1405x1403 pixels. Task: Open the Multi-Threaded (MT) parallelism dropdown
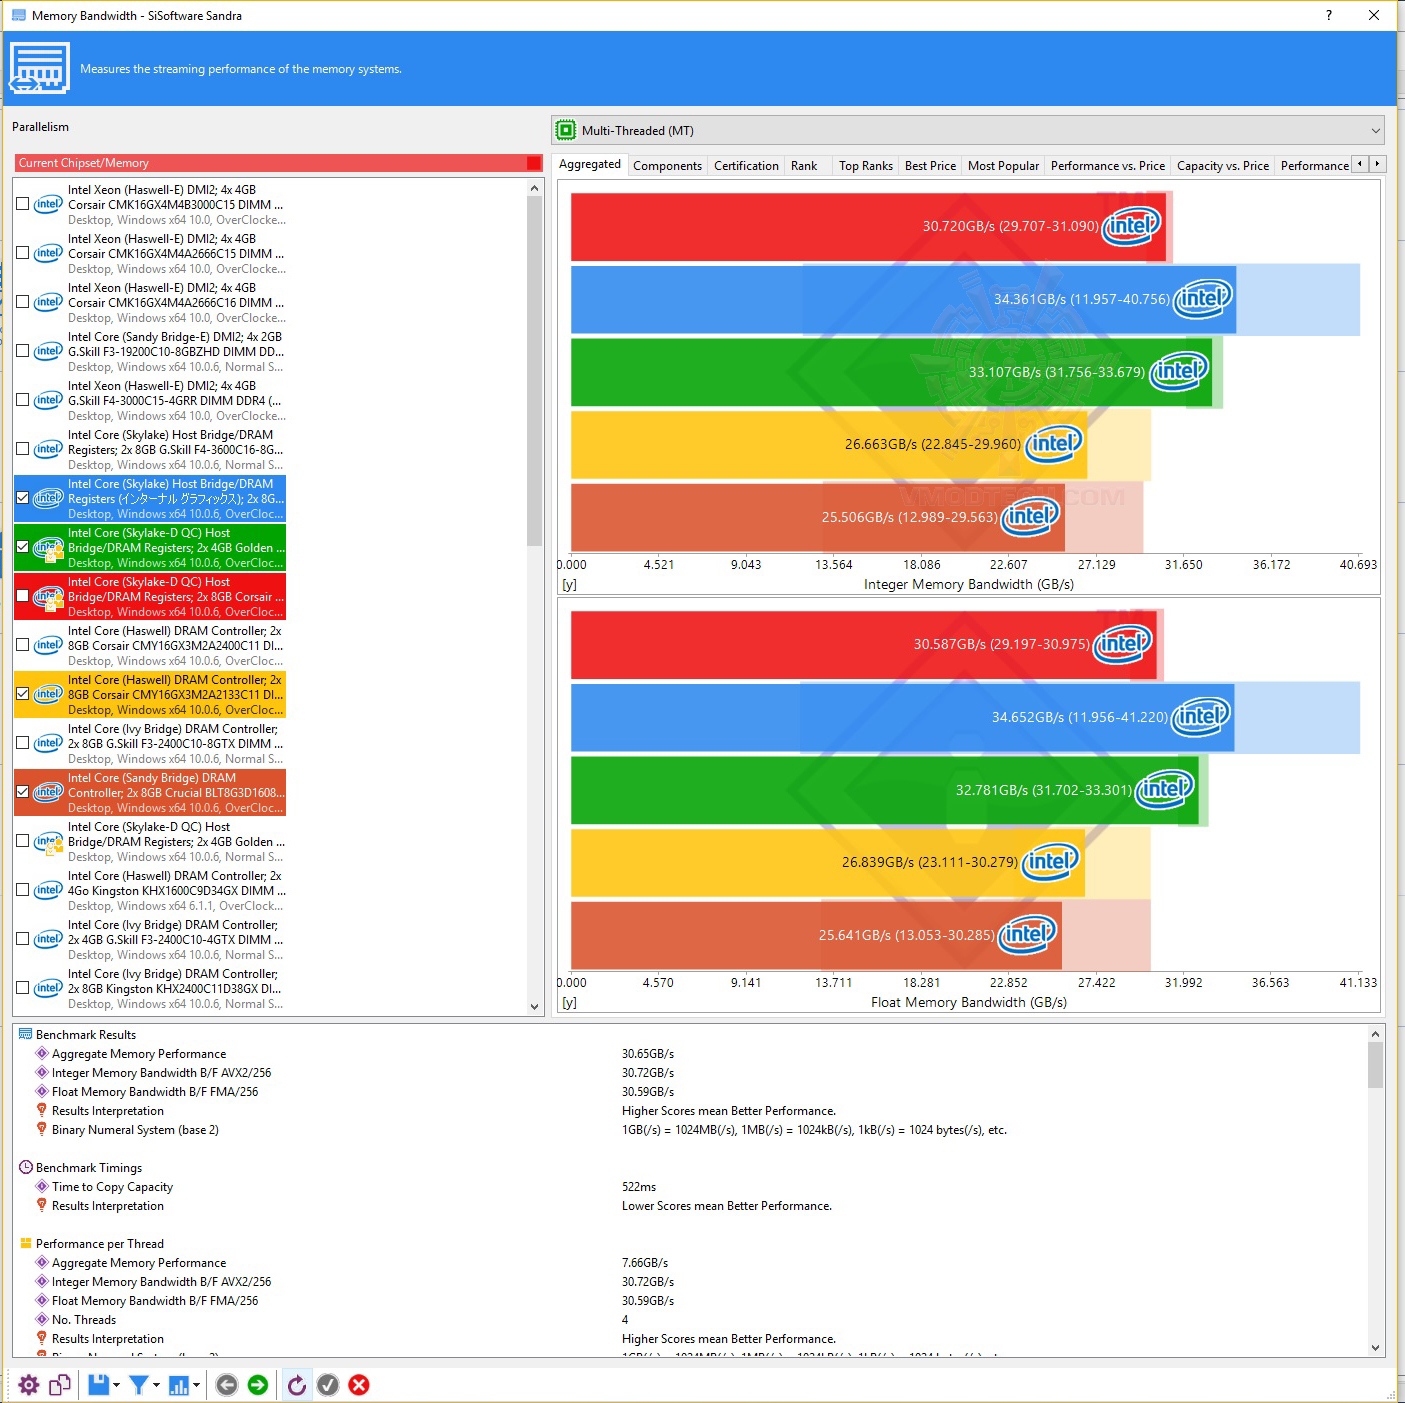[x=968, y=130]
